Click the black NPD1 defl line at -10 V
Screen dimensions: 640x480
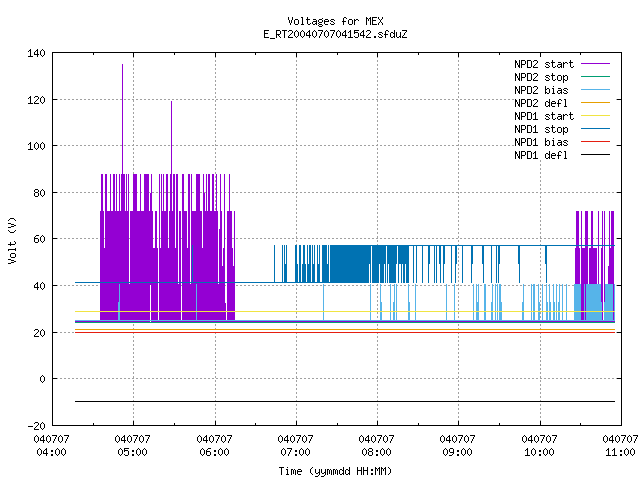pos(345,402)
